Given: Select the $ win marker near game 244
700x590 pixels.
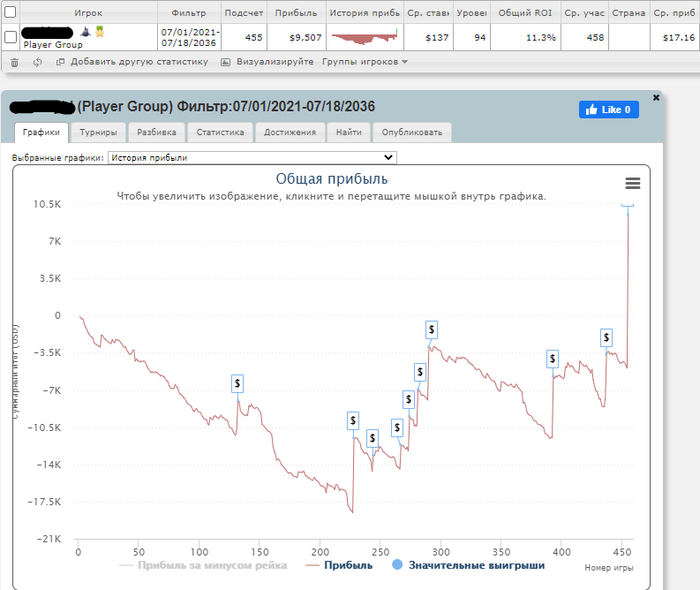Looking at the screenshot, I should (x=372, y=438).
